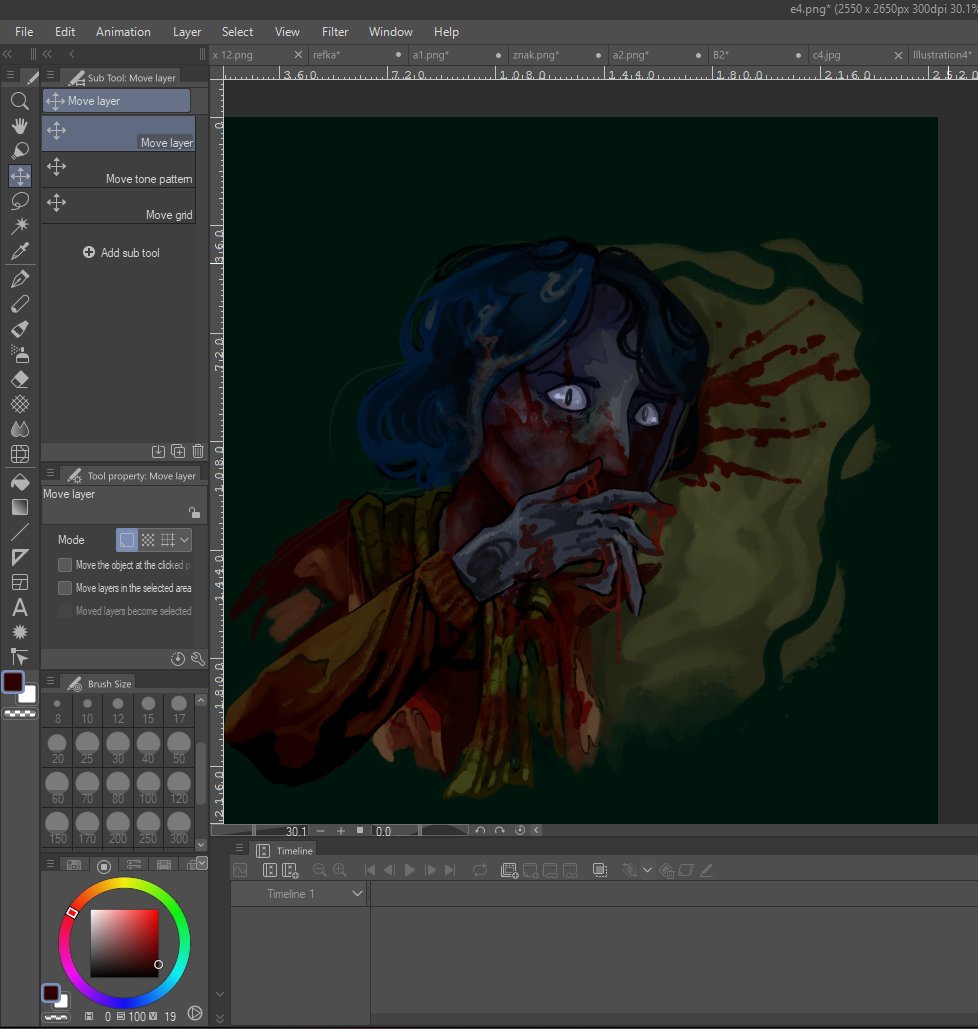Click the duplicate sub tool icon

click(x=178, y=451)
